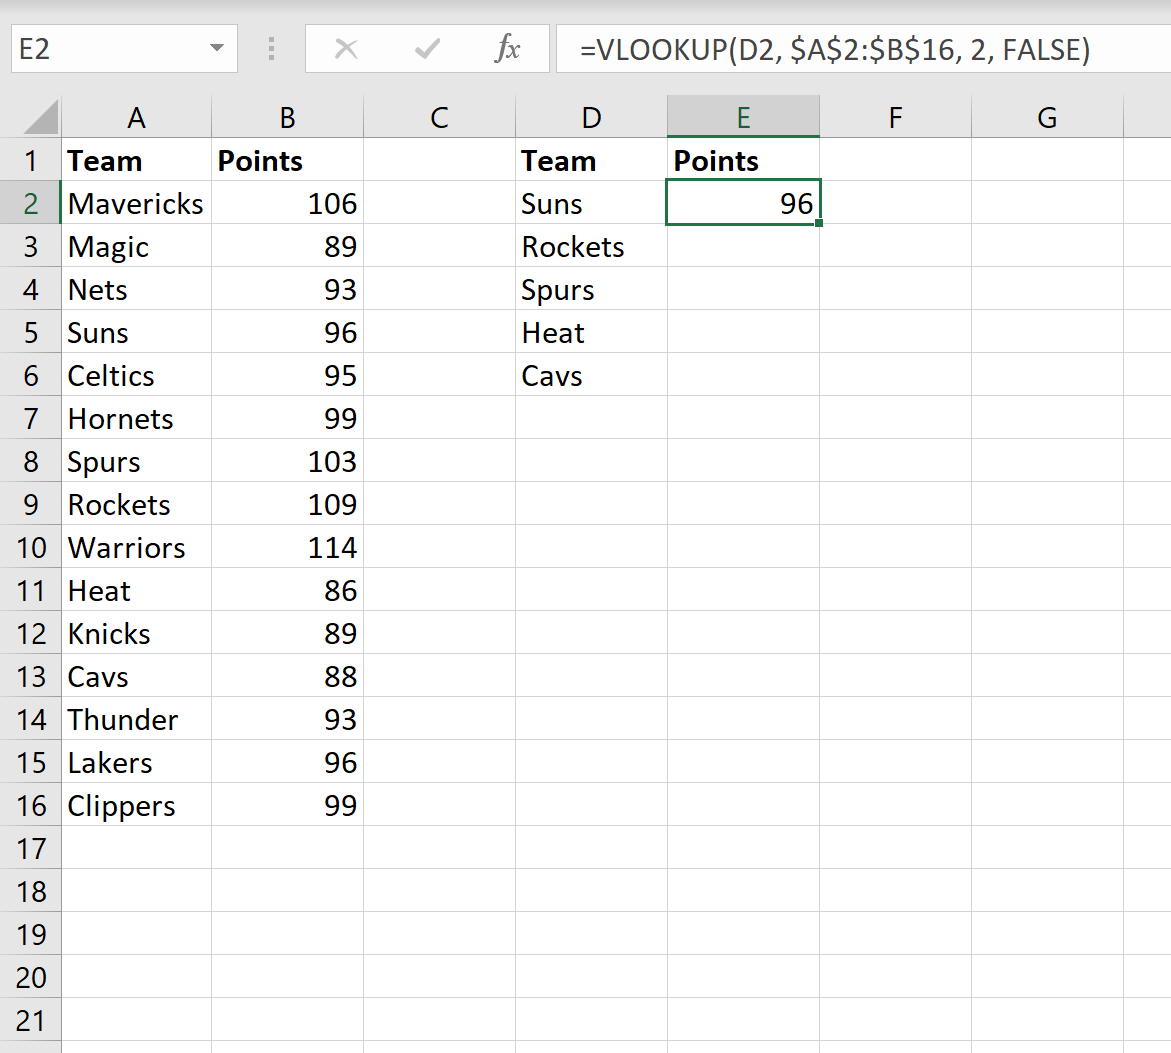The height and width of the screenshot is (1053, 1171).
Task: Click inside the VLOOKUP formula text
Action: point(834,49)
